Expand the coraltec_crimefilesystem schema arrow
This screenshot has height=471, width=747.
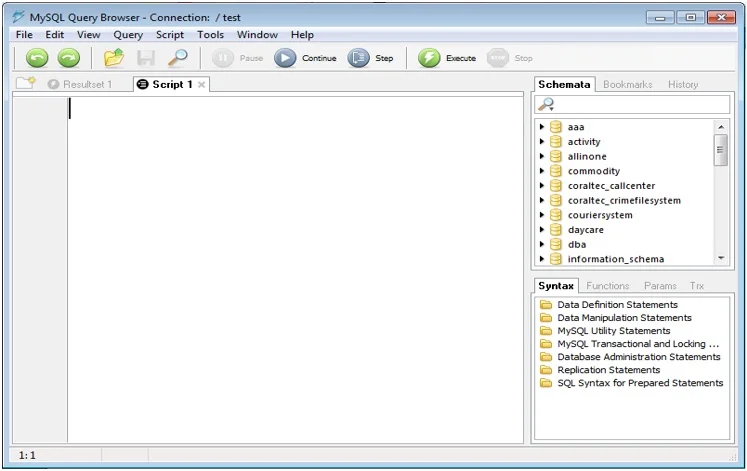[542, 200]
